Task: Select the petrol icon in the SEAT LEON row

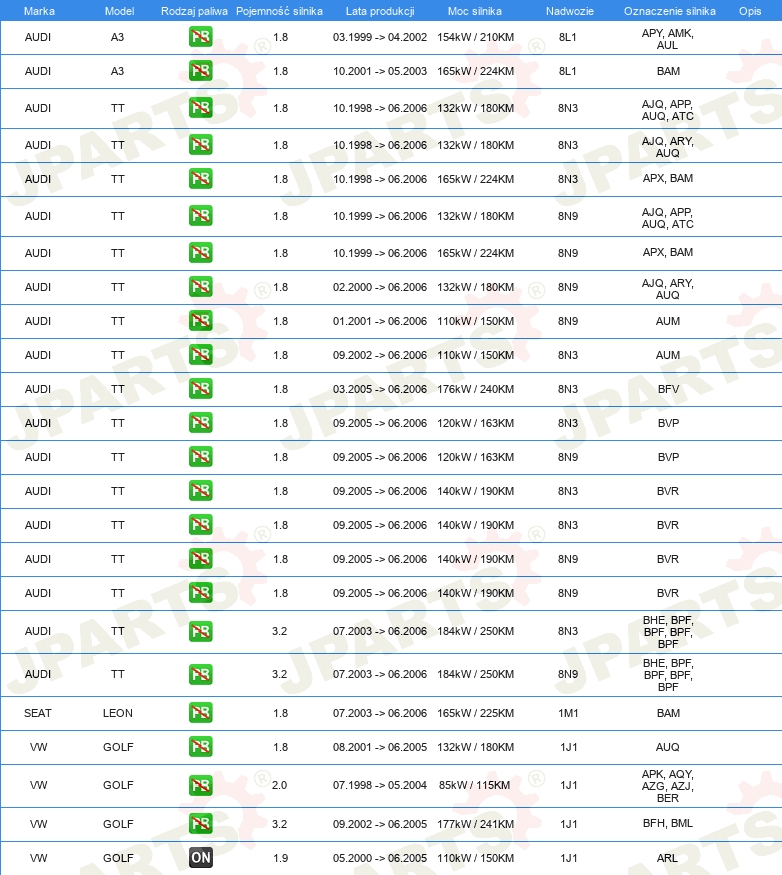Action: 200,713
